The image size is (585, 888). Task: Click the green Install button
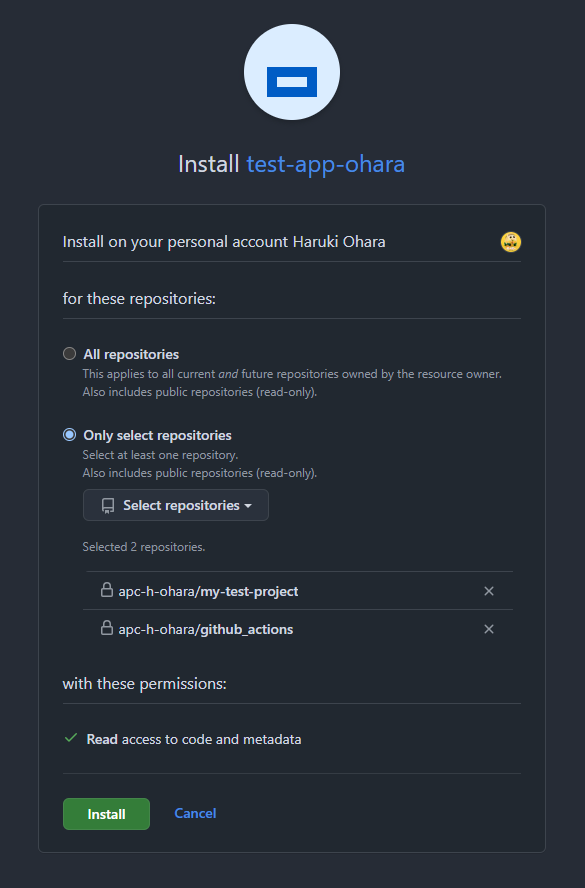(x=106, y=814)
